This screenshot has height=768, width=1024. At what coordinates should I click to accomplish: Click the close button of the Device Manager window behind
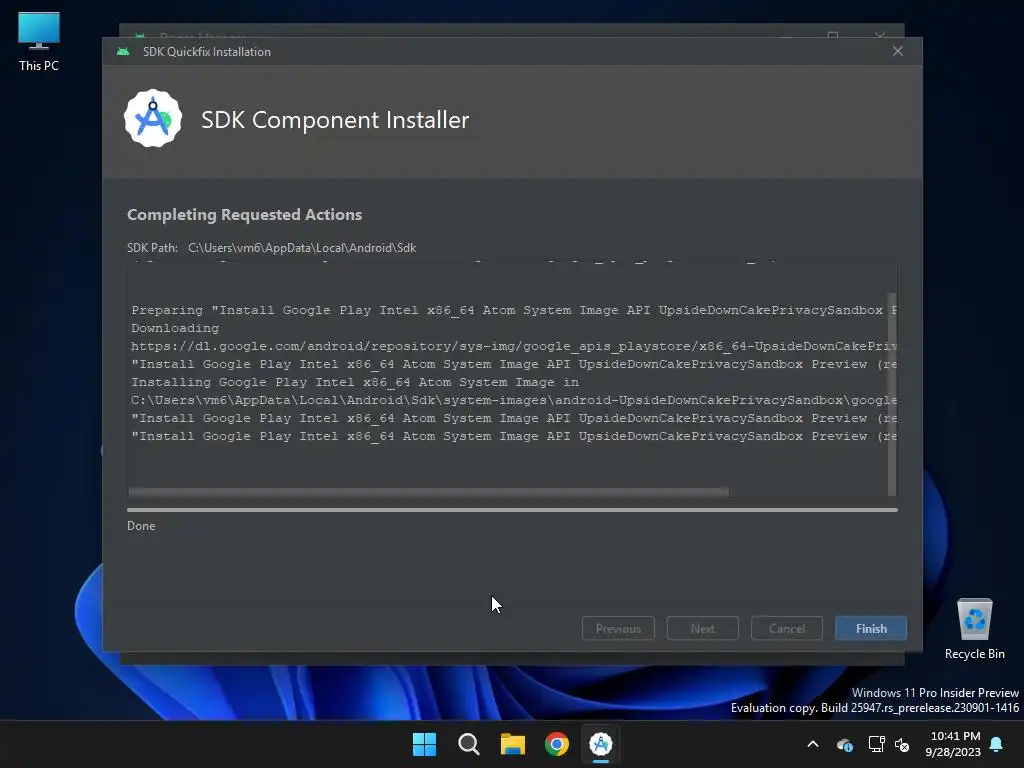tap(880, 35)
